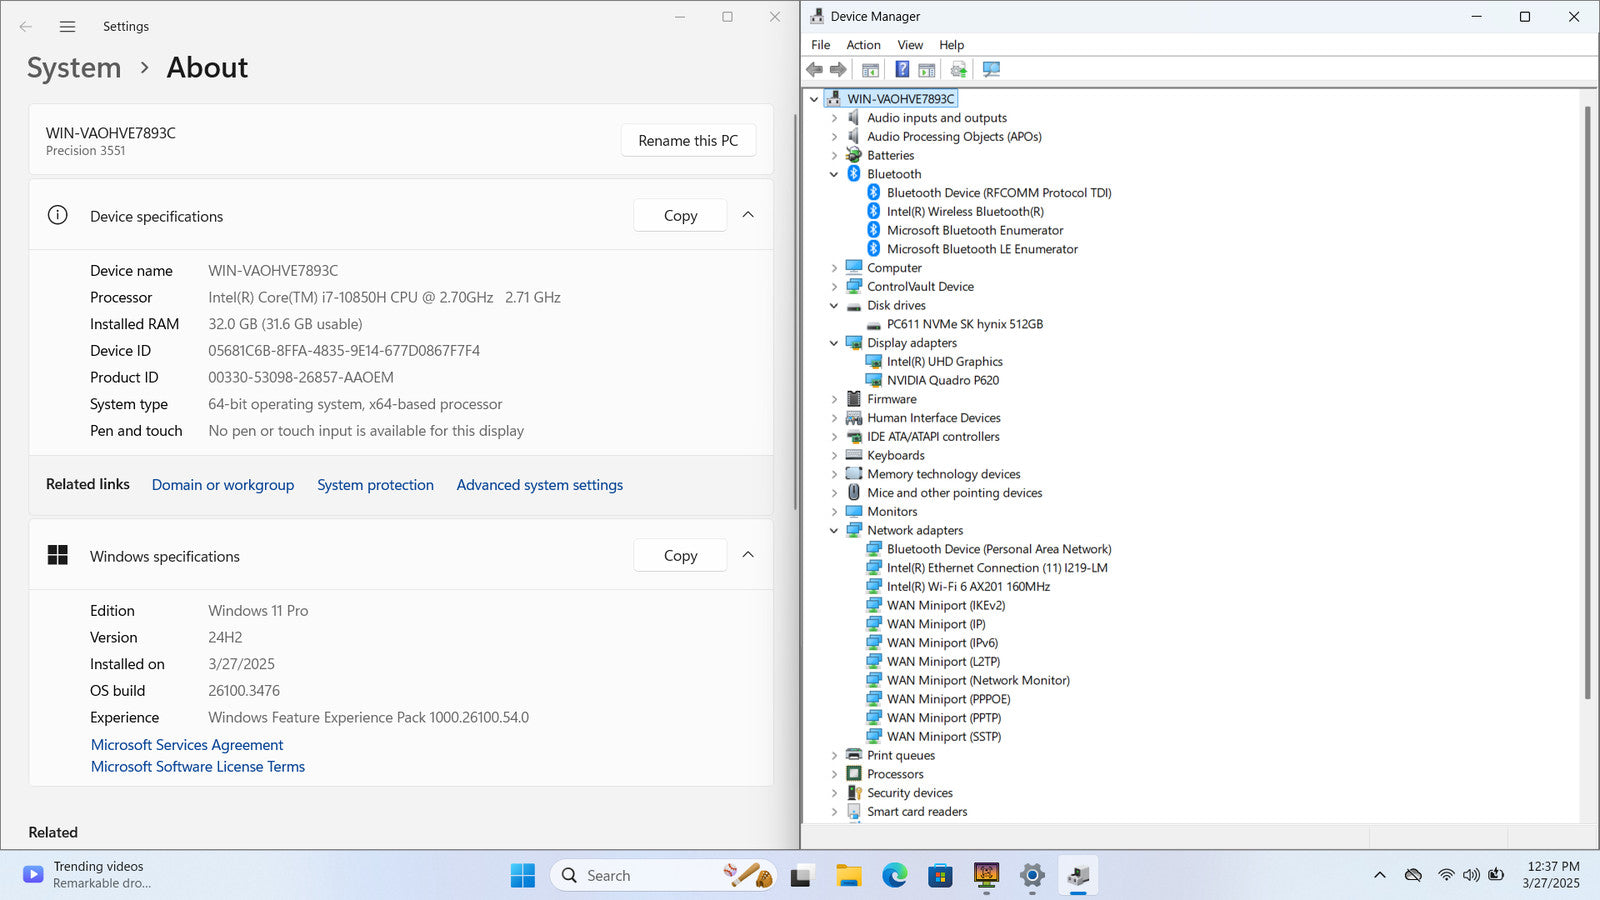Open the Help menu in Device Manager

[x=951, y=45]
